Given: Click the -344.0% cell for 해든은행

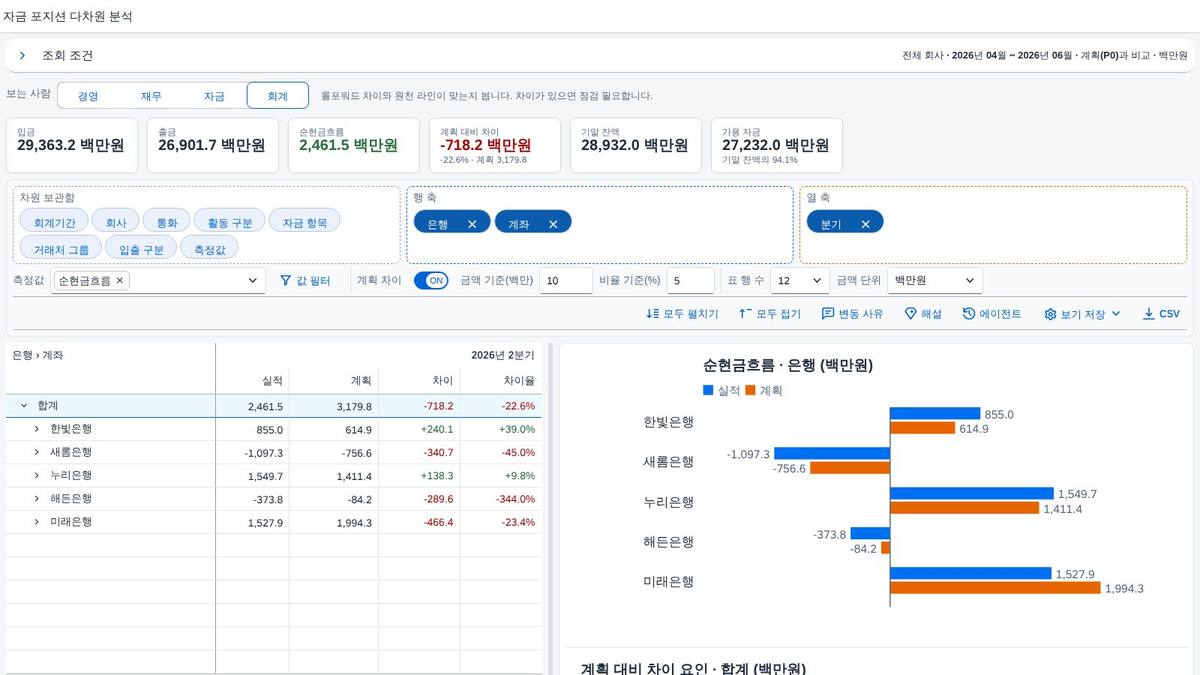Looking at the screenshot, I should (x=501, y=499).
